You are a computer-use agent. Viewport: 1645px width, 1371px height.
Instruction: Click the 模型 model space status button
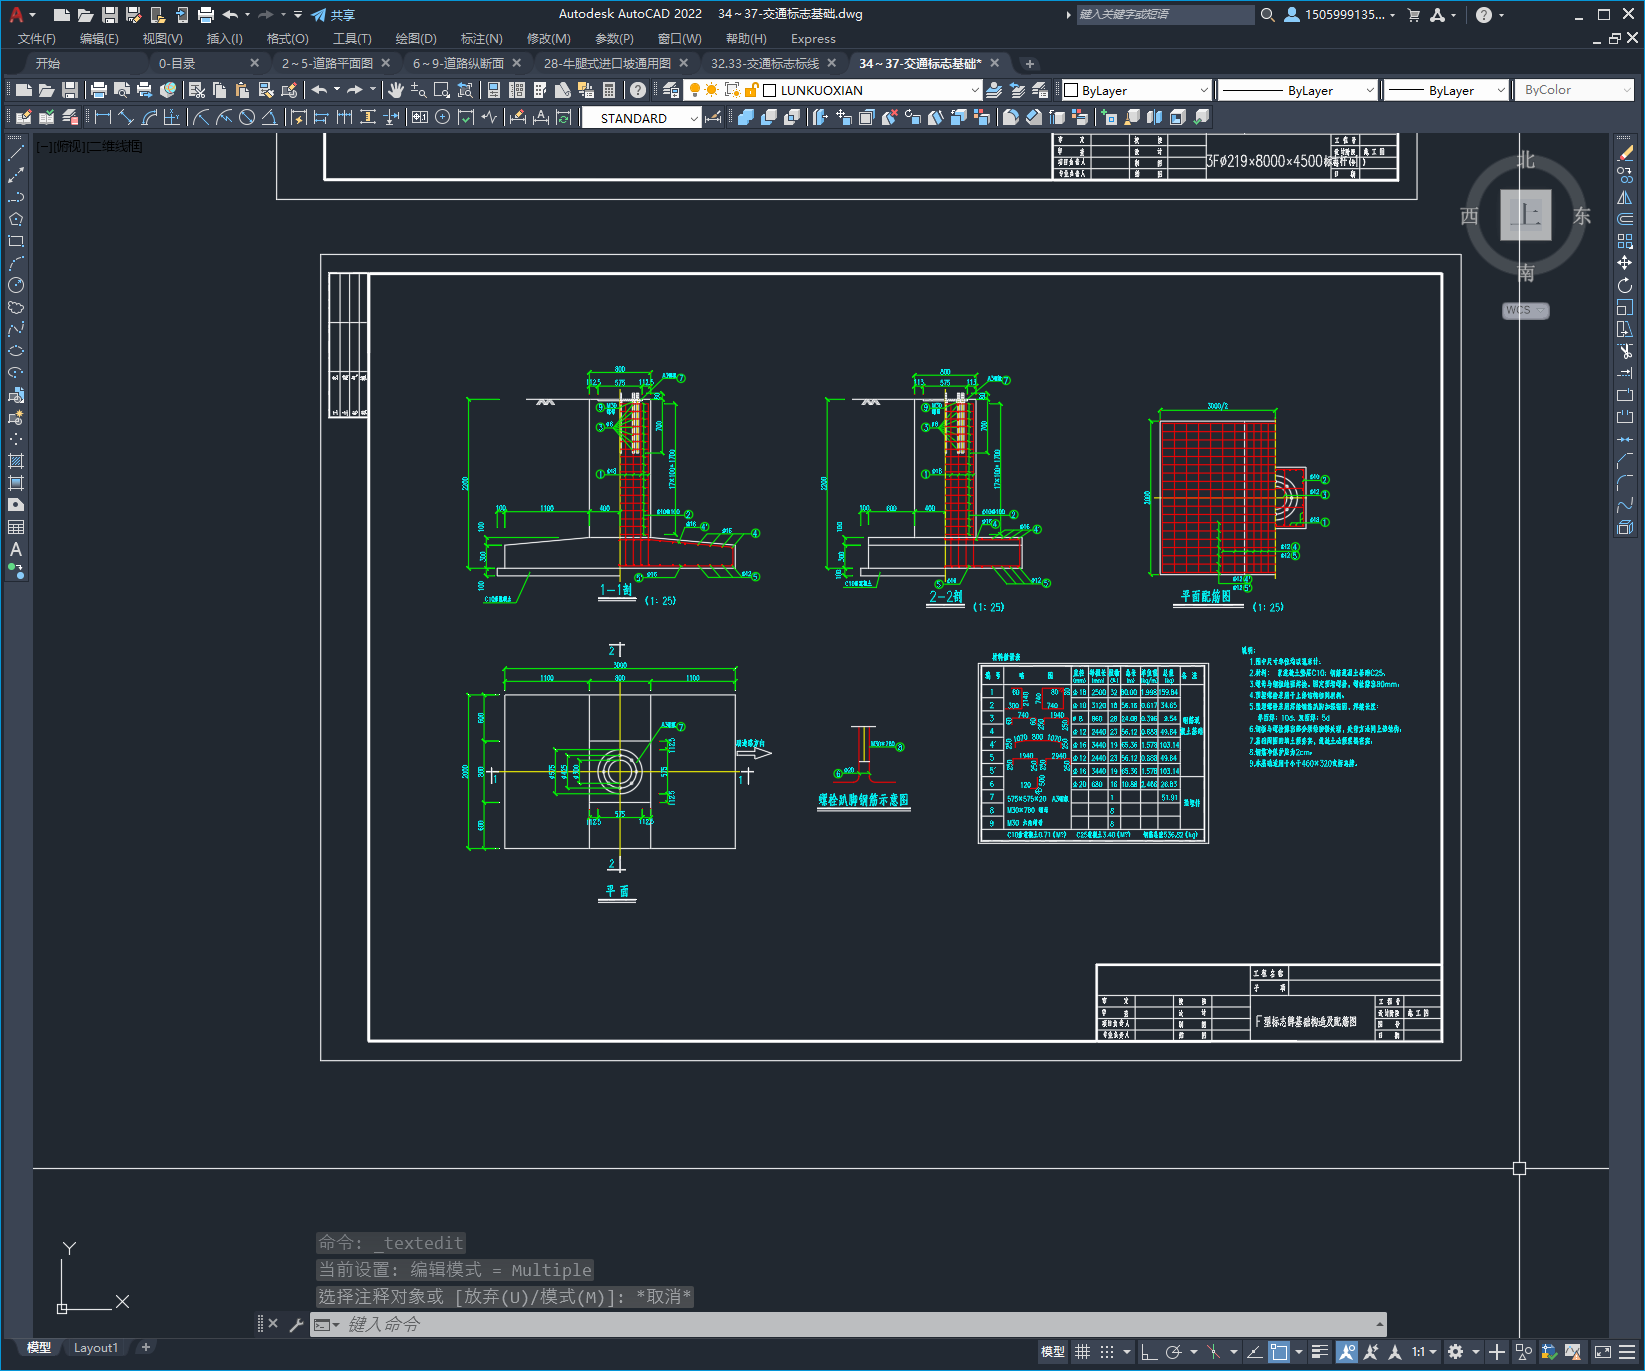point(1053,1352)
